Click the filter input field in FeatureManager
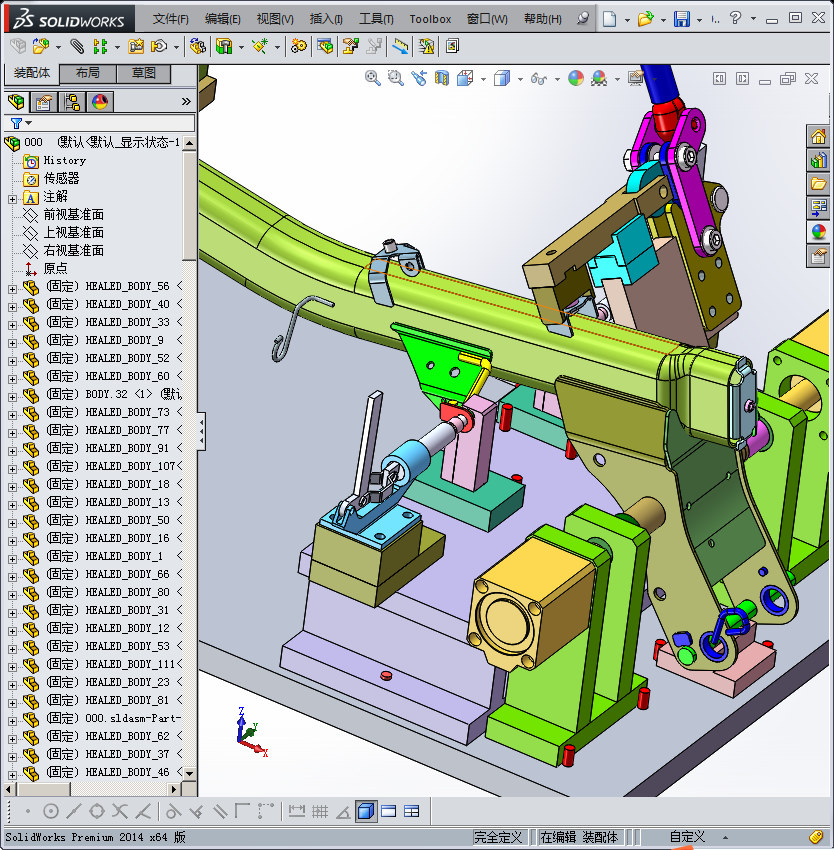 (113, 123)
